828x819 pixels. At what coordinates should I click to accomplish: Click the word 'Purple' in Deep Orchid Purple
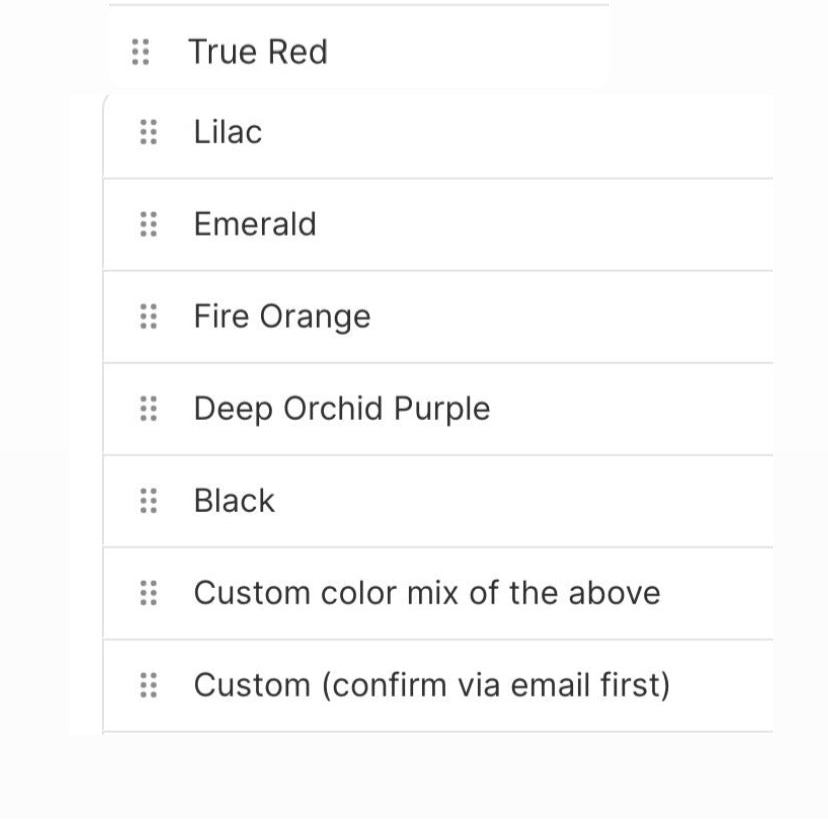[443, 409]
